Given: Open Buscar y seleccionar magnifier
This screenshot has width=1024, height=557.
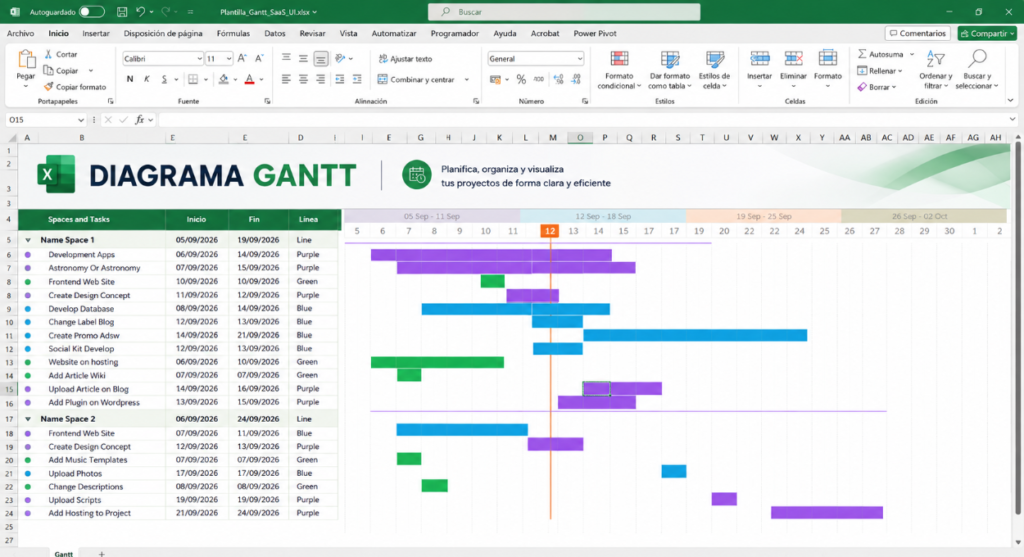Looking at the screenshot, I should click(x=977, y=70).
